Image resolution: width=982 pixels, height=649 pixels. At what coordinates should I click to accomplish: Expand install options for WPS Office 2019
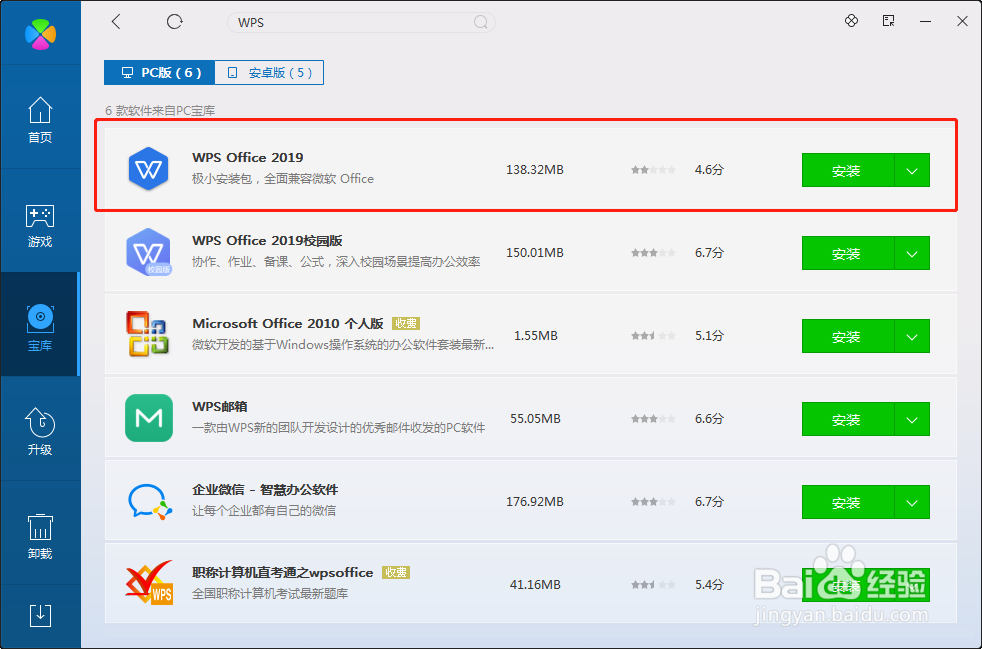[x=912, y=170]
